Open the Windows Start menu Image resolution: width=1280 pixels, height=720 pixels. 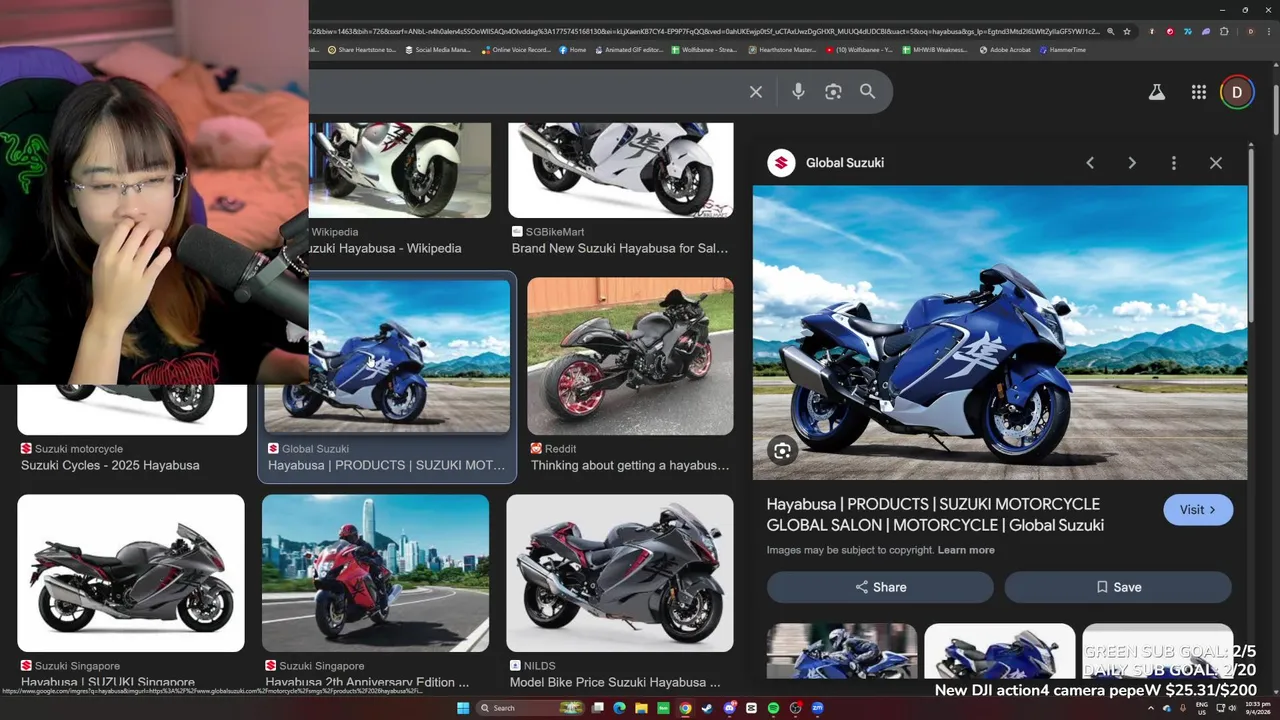pyautogui.click(x=463, y=708)
